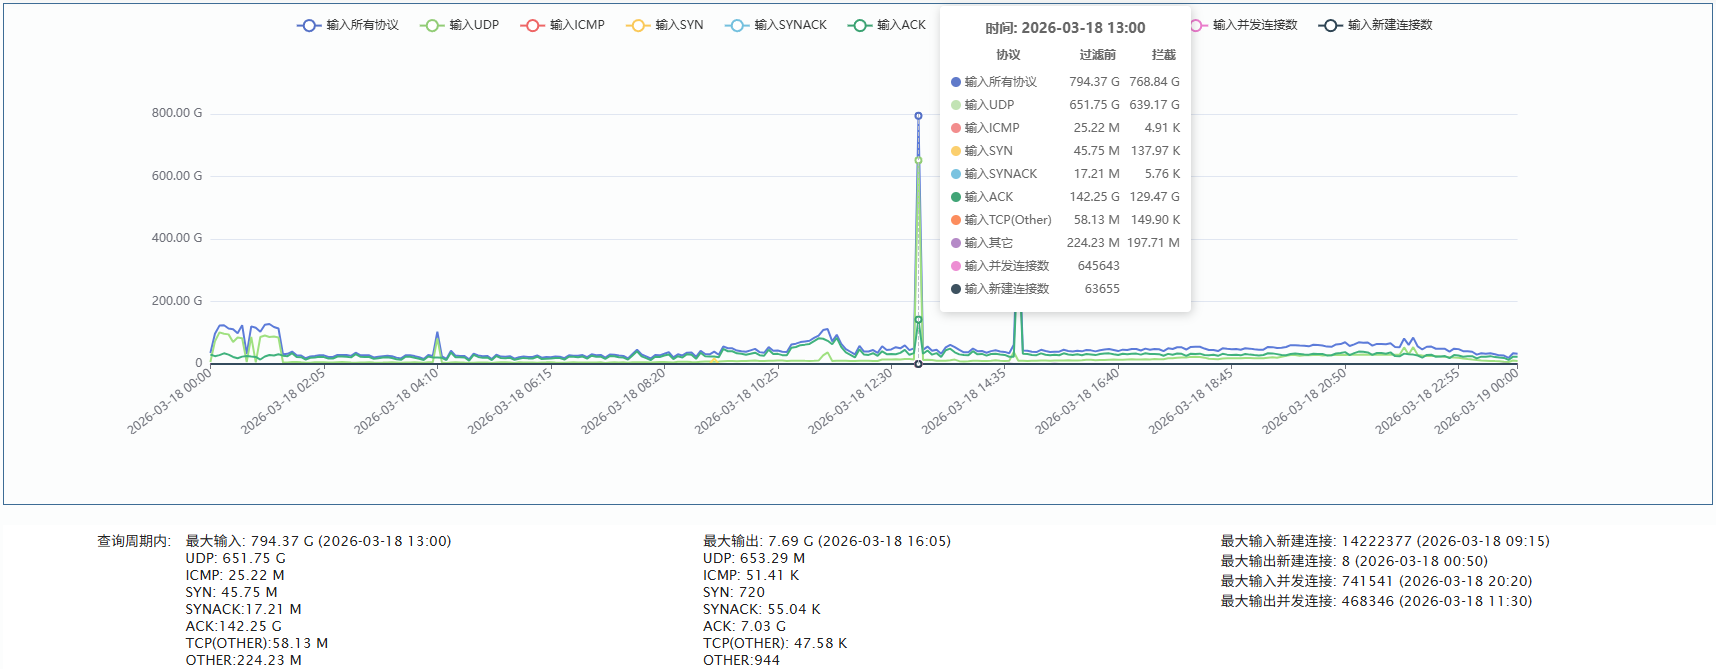The height and width of the screenshot is (669, 1716).
Task: Click the pink 输入并发连接数 legend marker icon
Action: (x=1196, y=25)
